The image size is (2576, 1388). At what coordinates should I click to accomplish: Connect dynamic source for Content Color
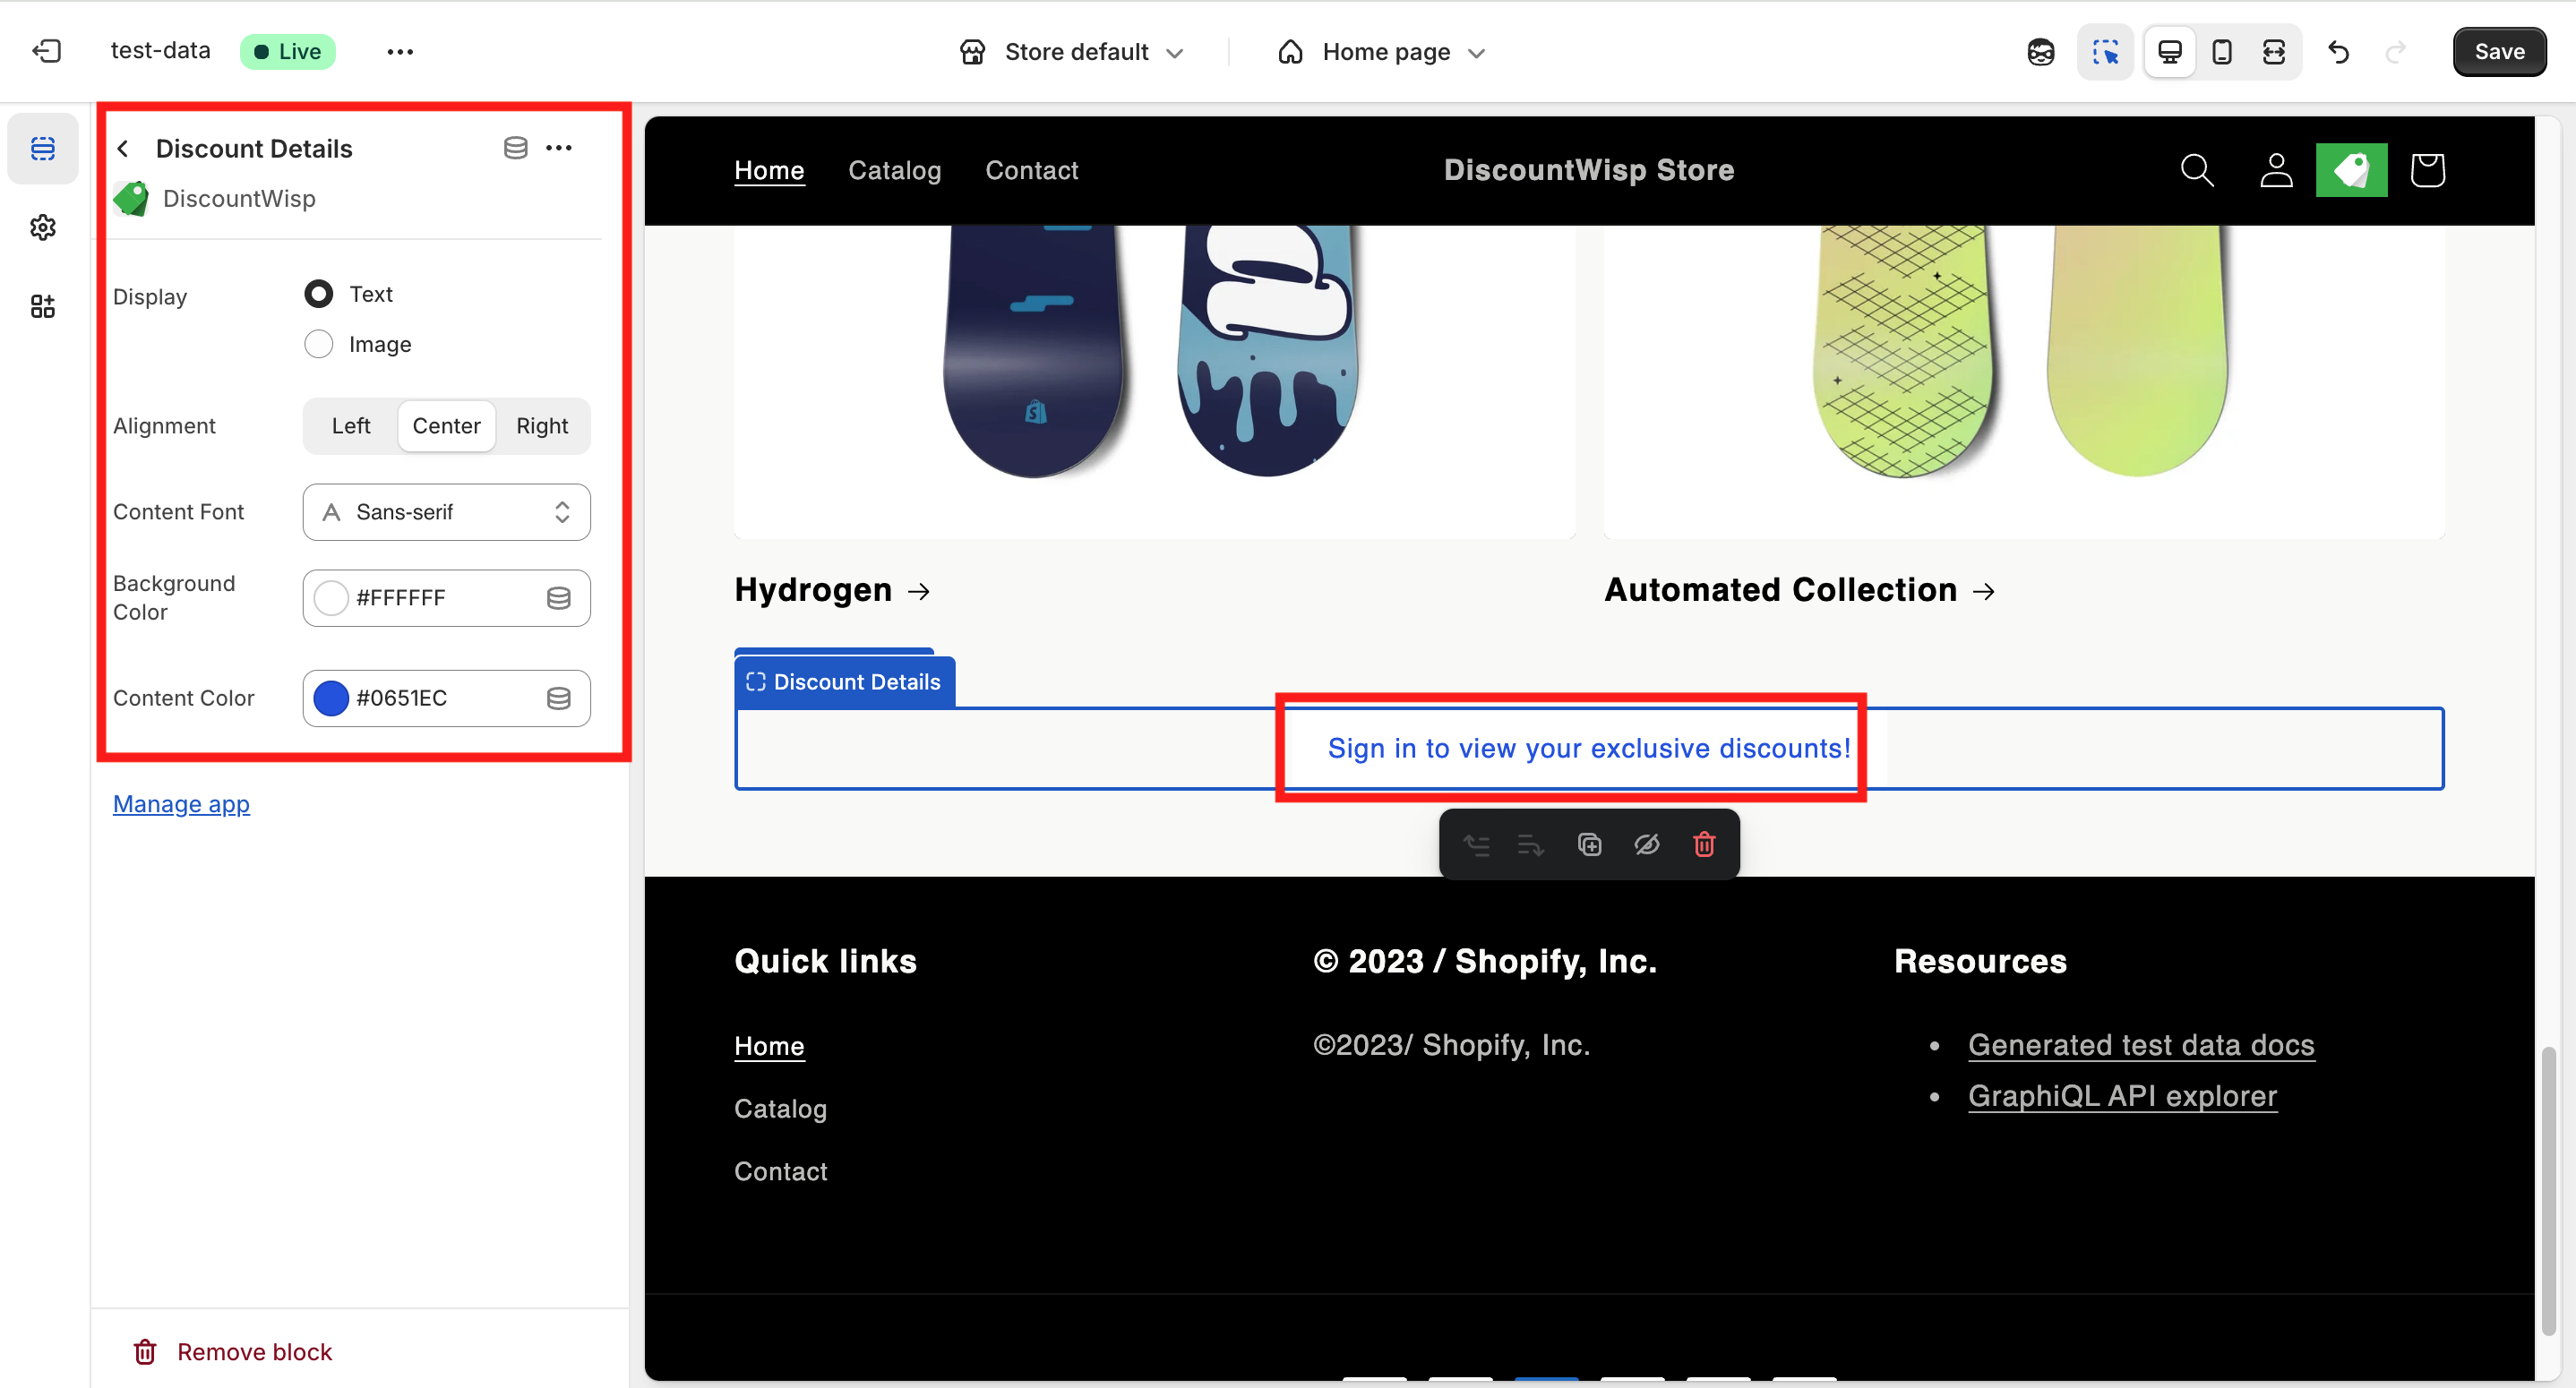point(559,698)
